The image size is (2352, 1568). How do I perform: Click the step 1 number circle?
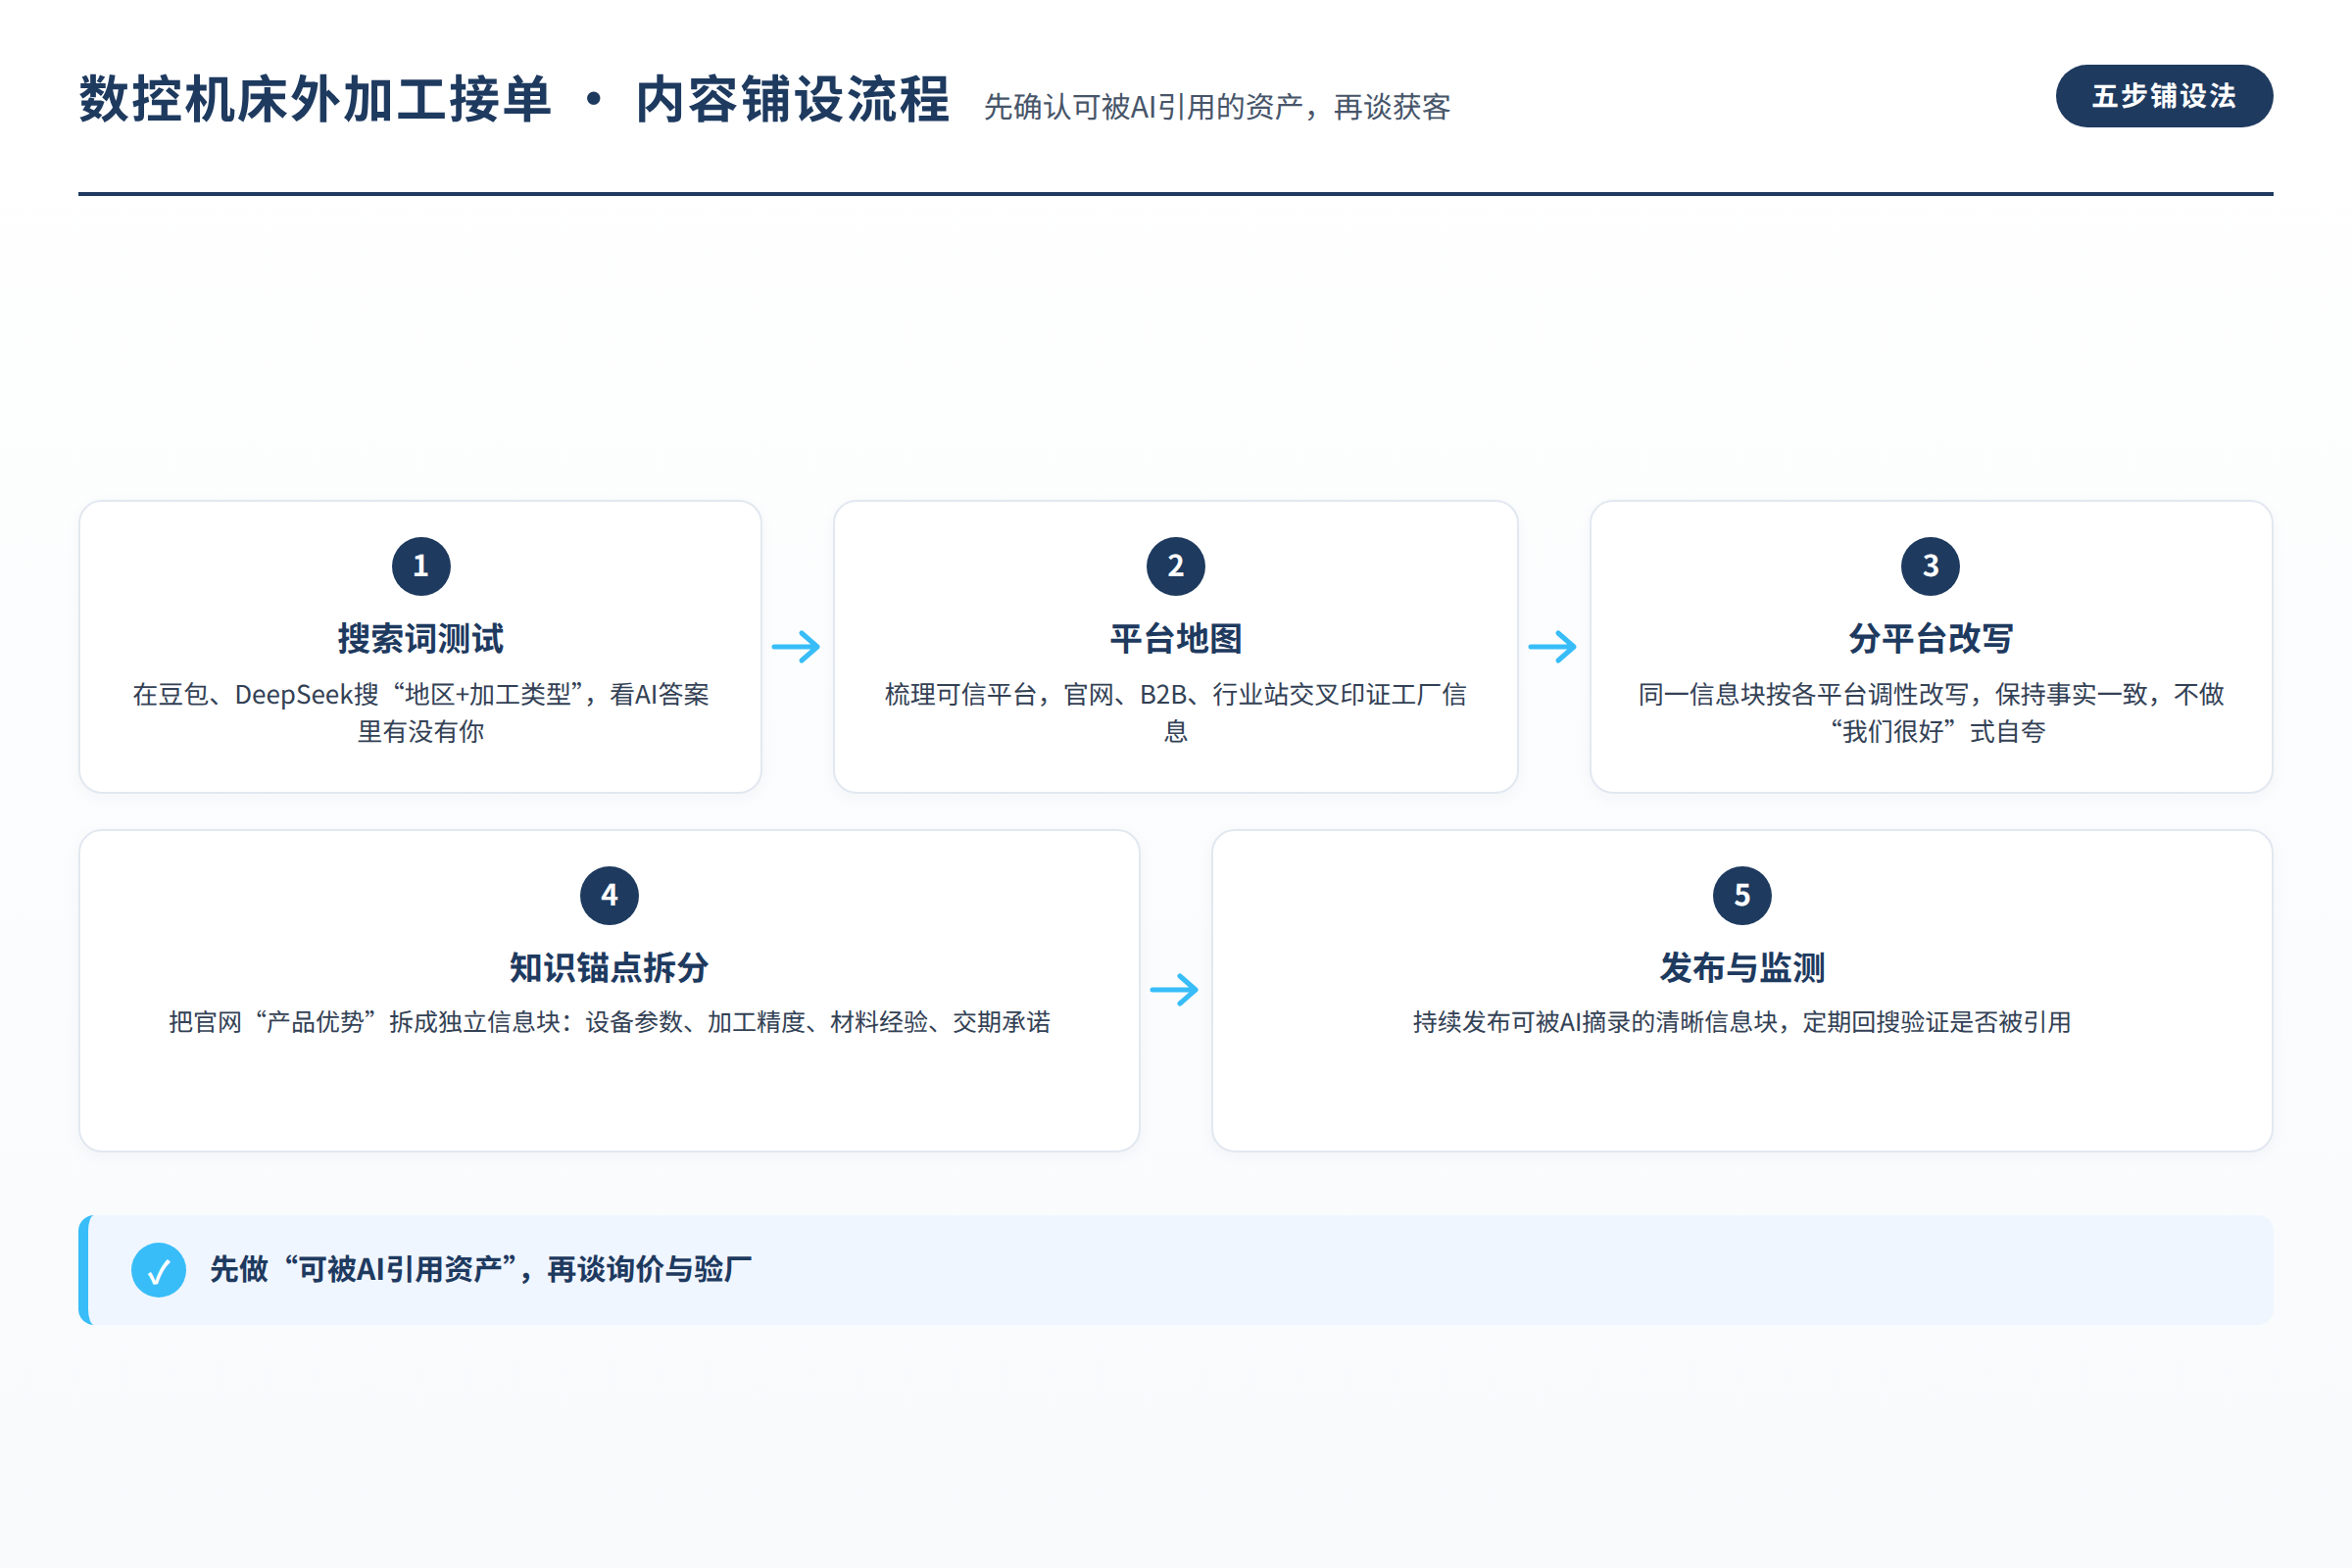click(421, 566)
